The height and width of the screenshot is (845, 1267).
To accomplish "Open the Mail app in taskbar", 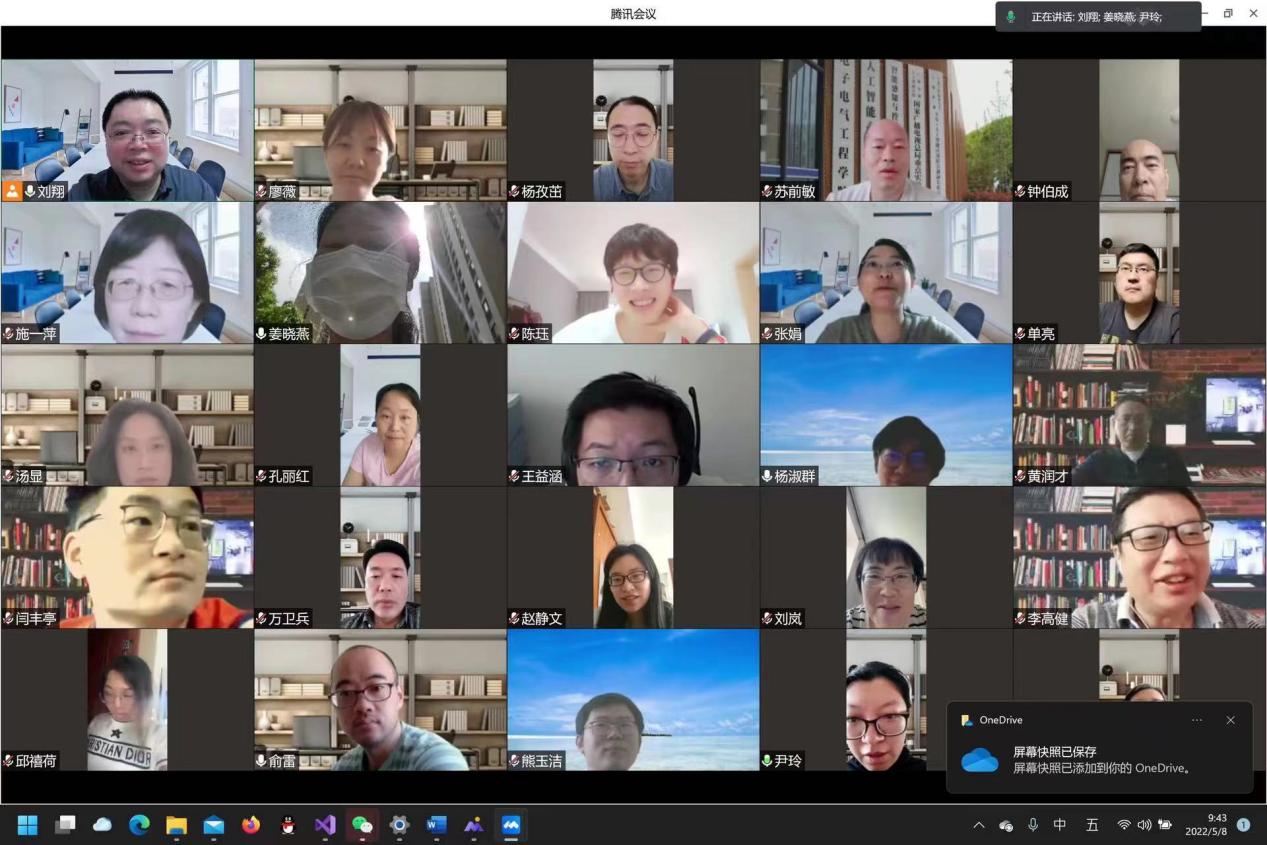I will [213, 825].
